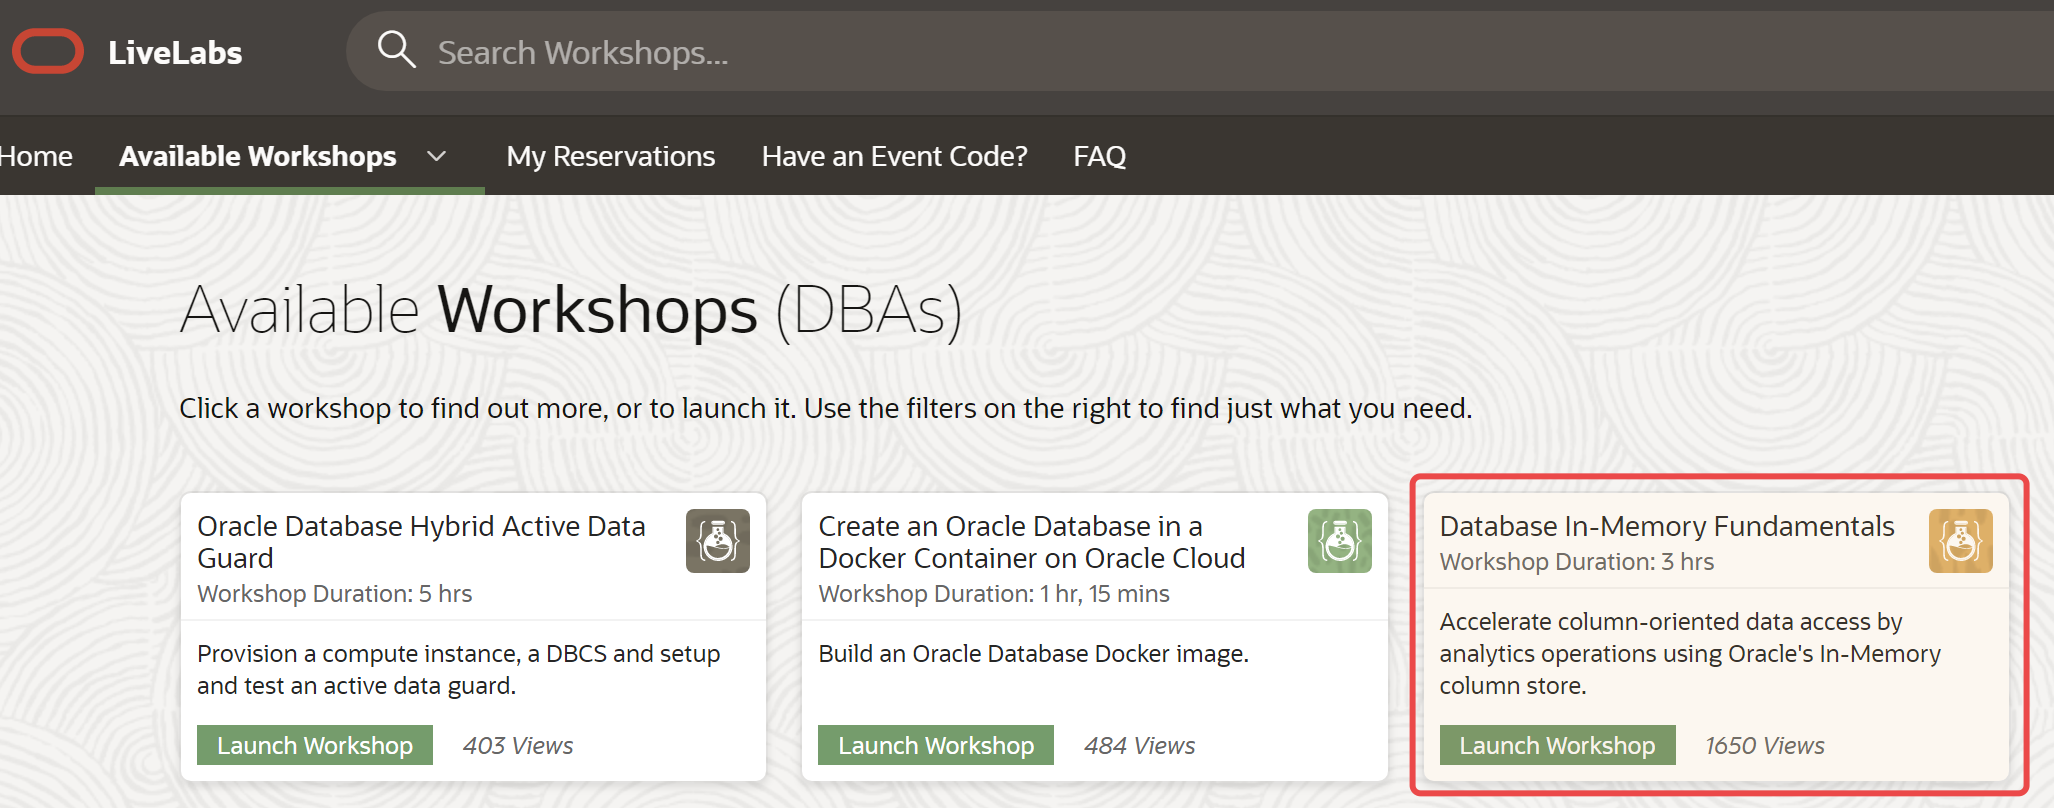The width and height of the screenshot is (2054, 808).
Task: Select the Available Workshops tab
Action: point(258,156)
